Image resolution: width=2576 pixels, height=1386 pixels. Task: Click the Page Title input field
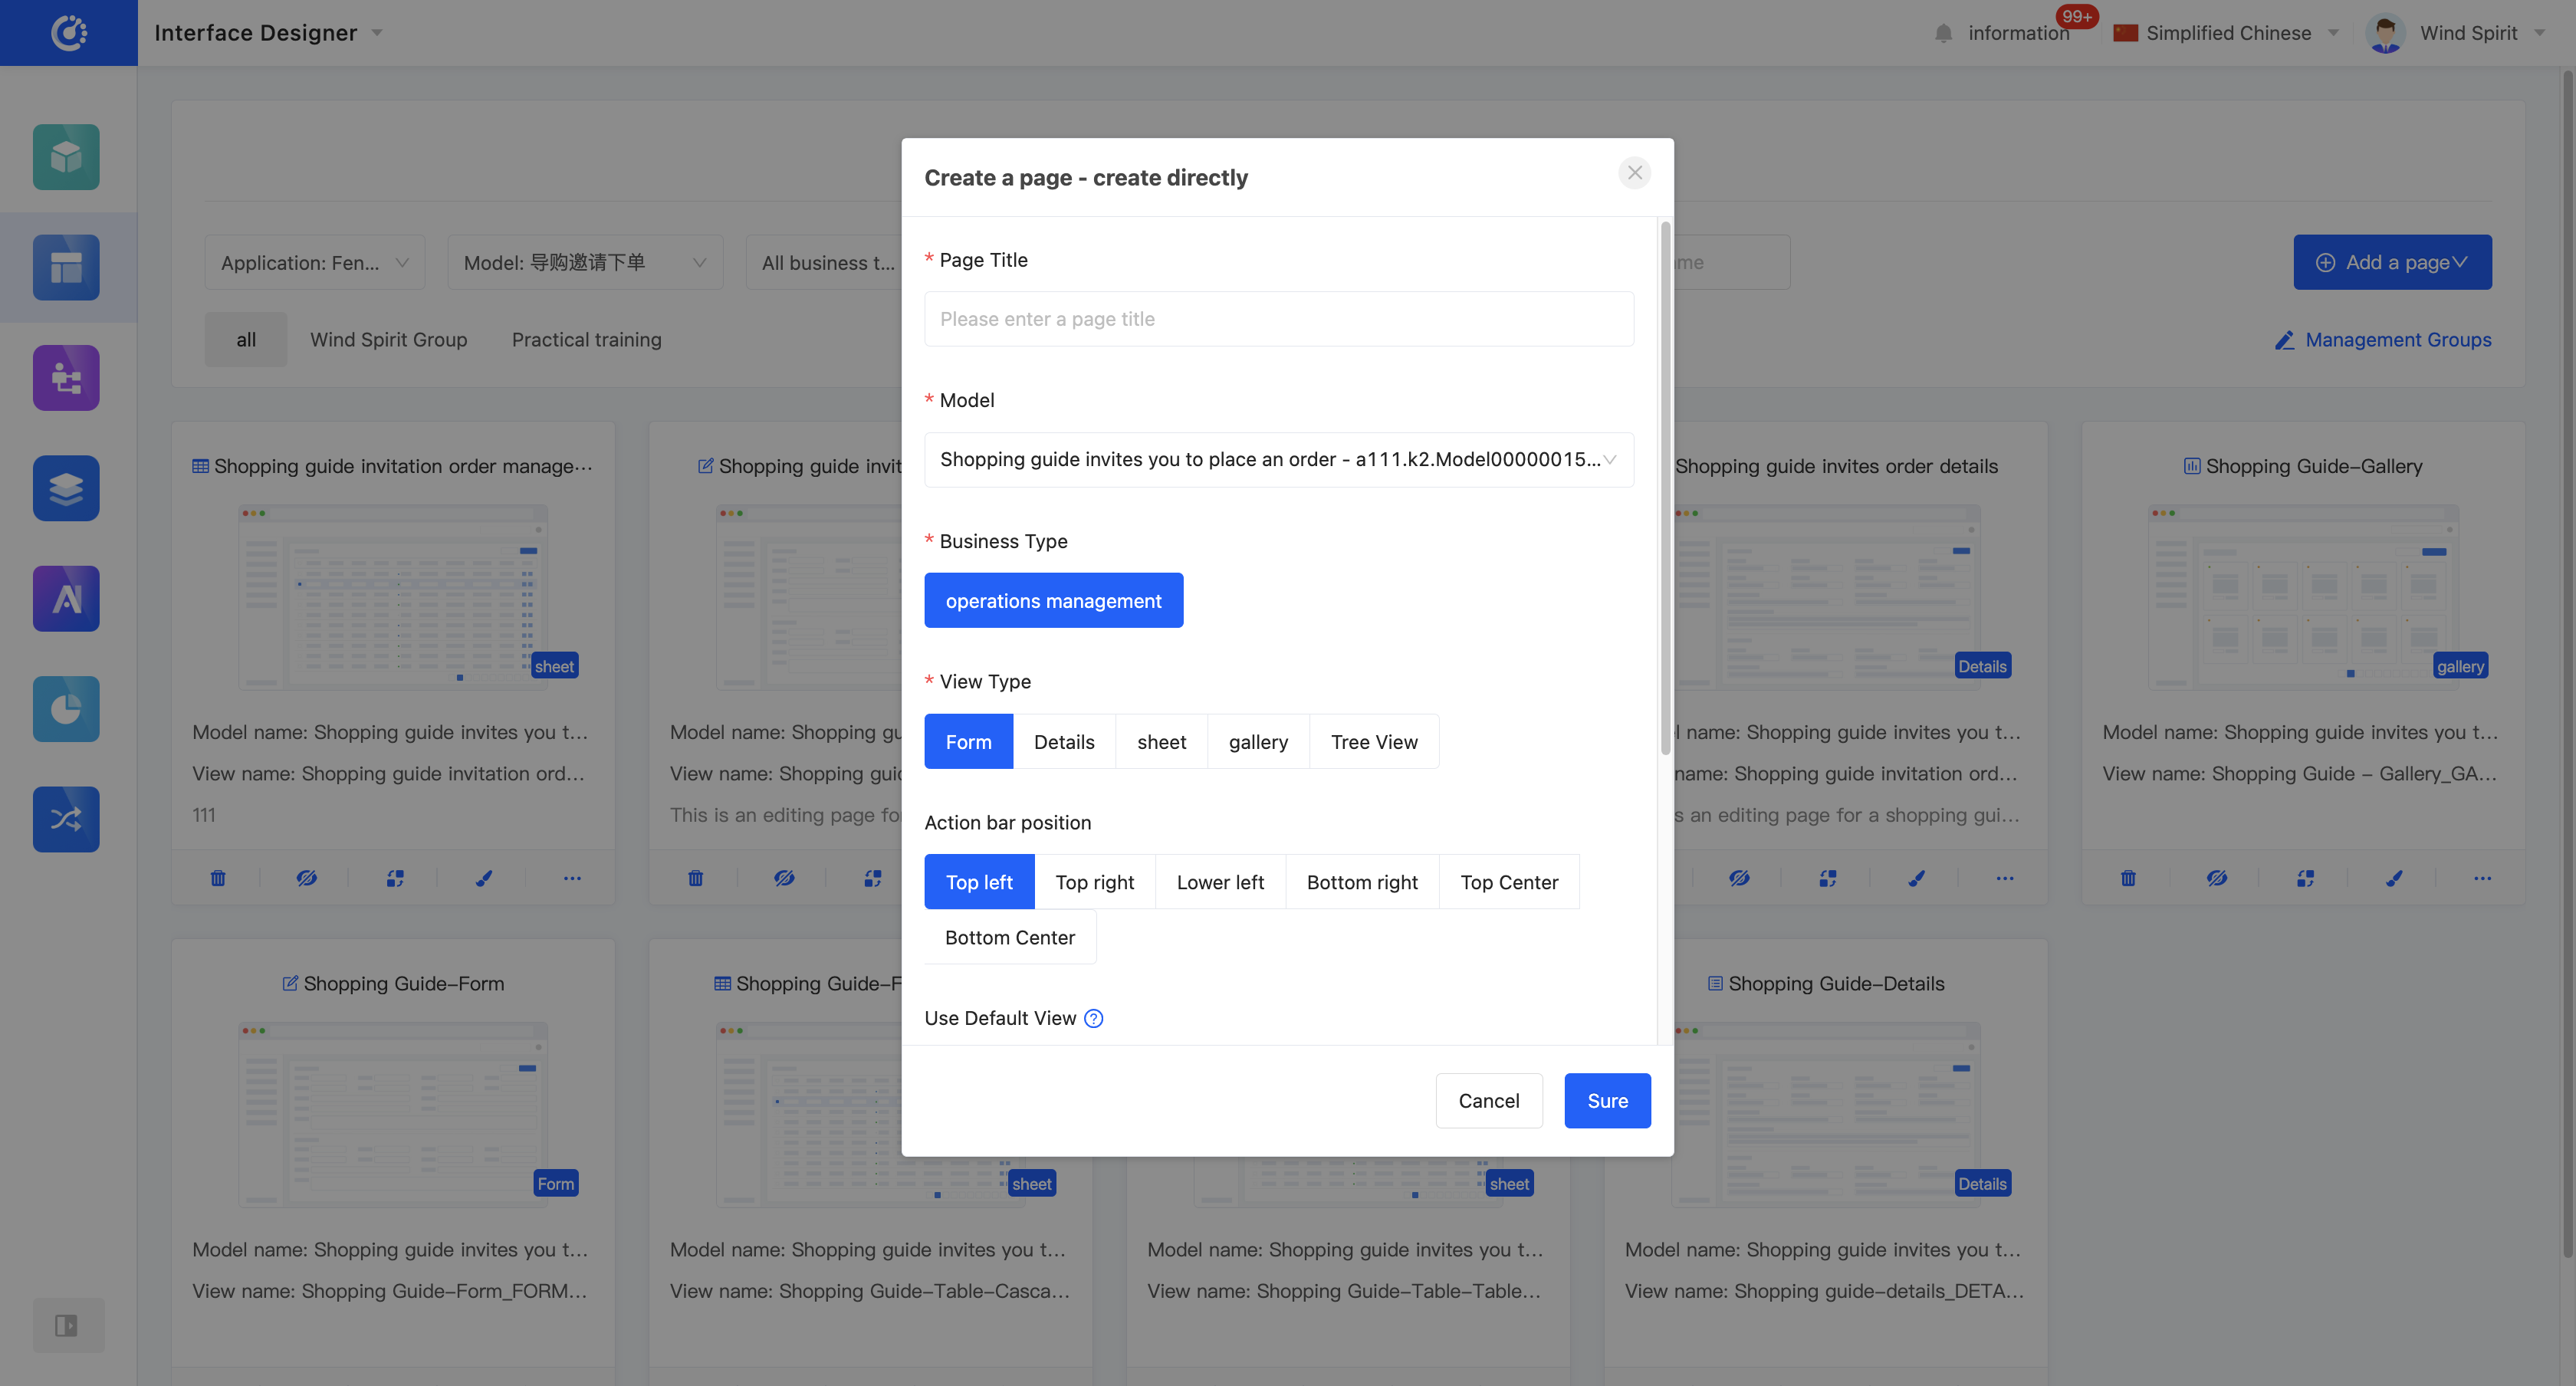1278,319
